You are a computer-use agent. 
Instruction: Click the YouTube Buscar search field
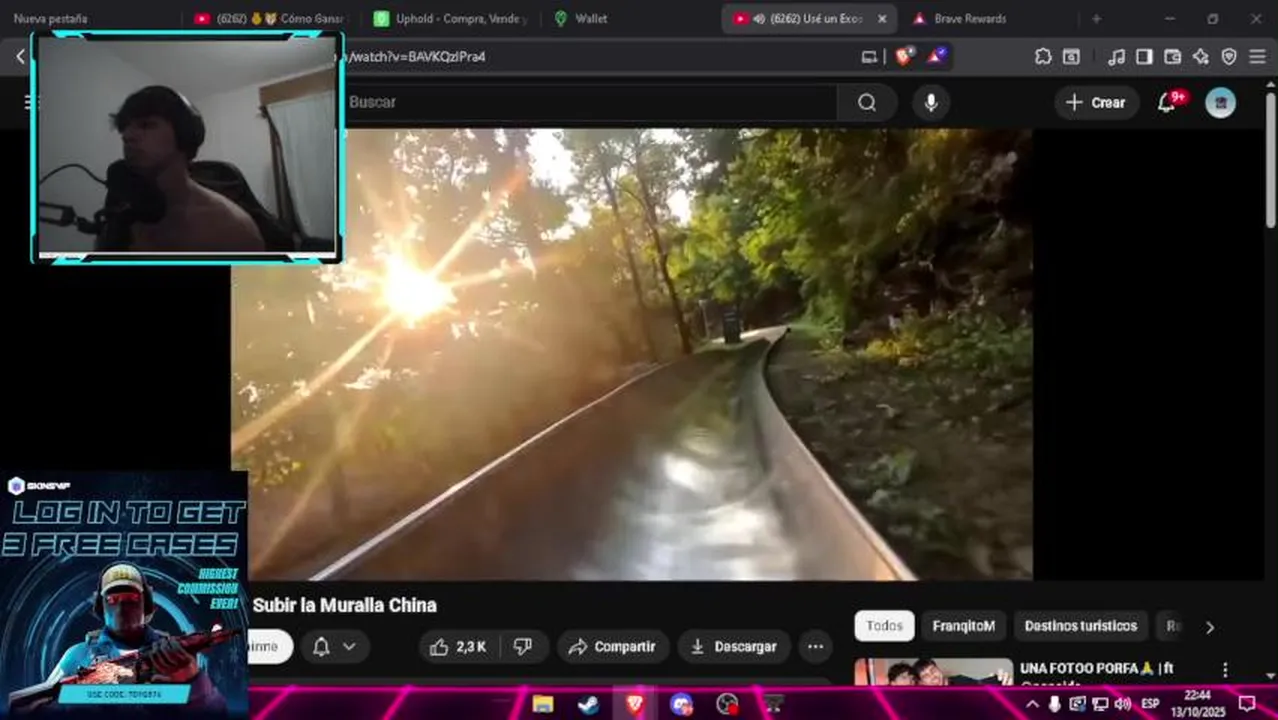pyautogui.click(x=592, y=102)
